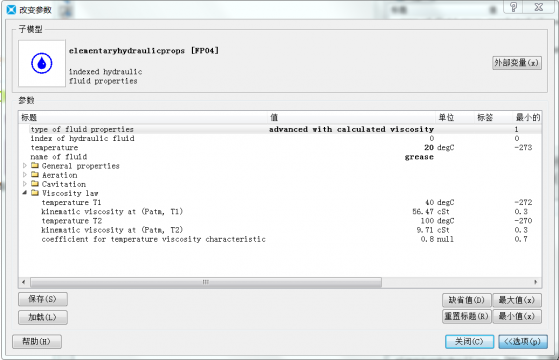Click the blue fluid droplet submodel icon
Screen dimensions: 559x360
[x=42, y=63]
